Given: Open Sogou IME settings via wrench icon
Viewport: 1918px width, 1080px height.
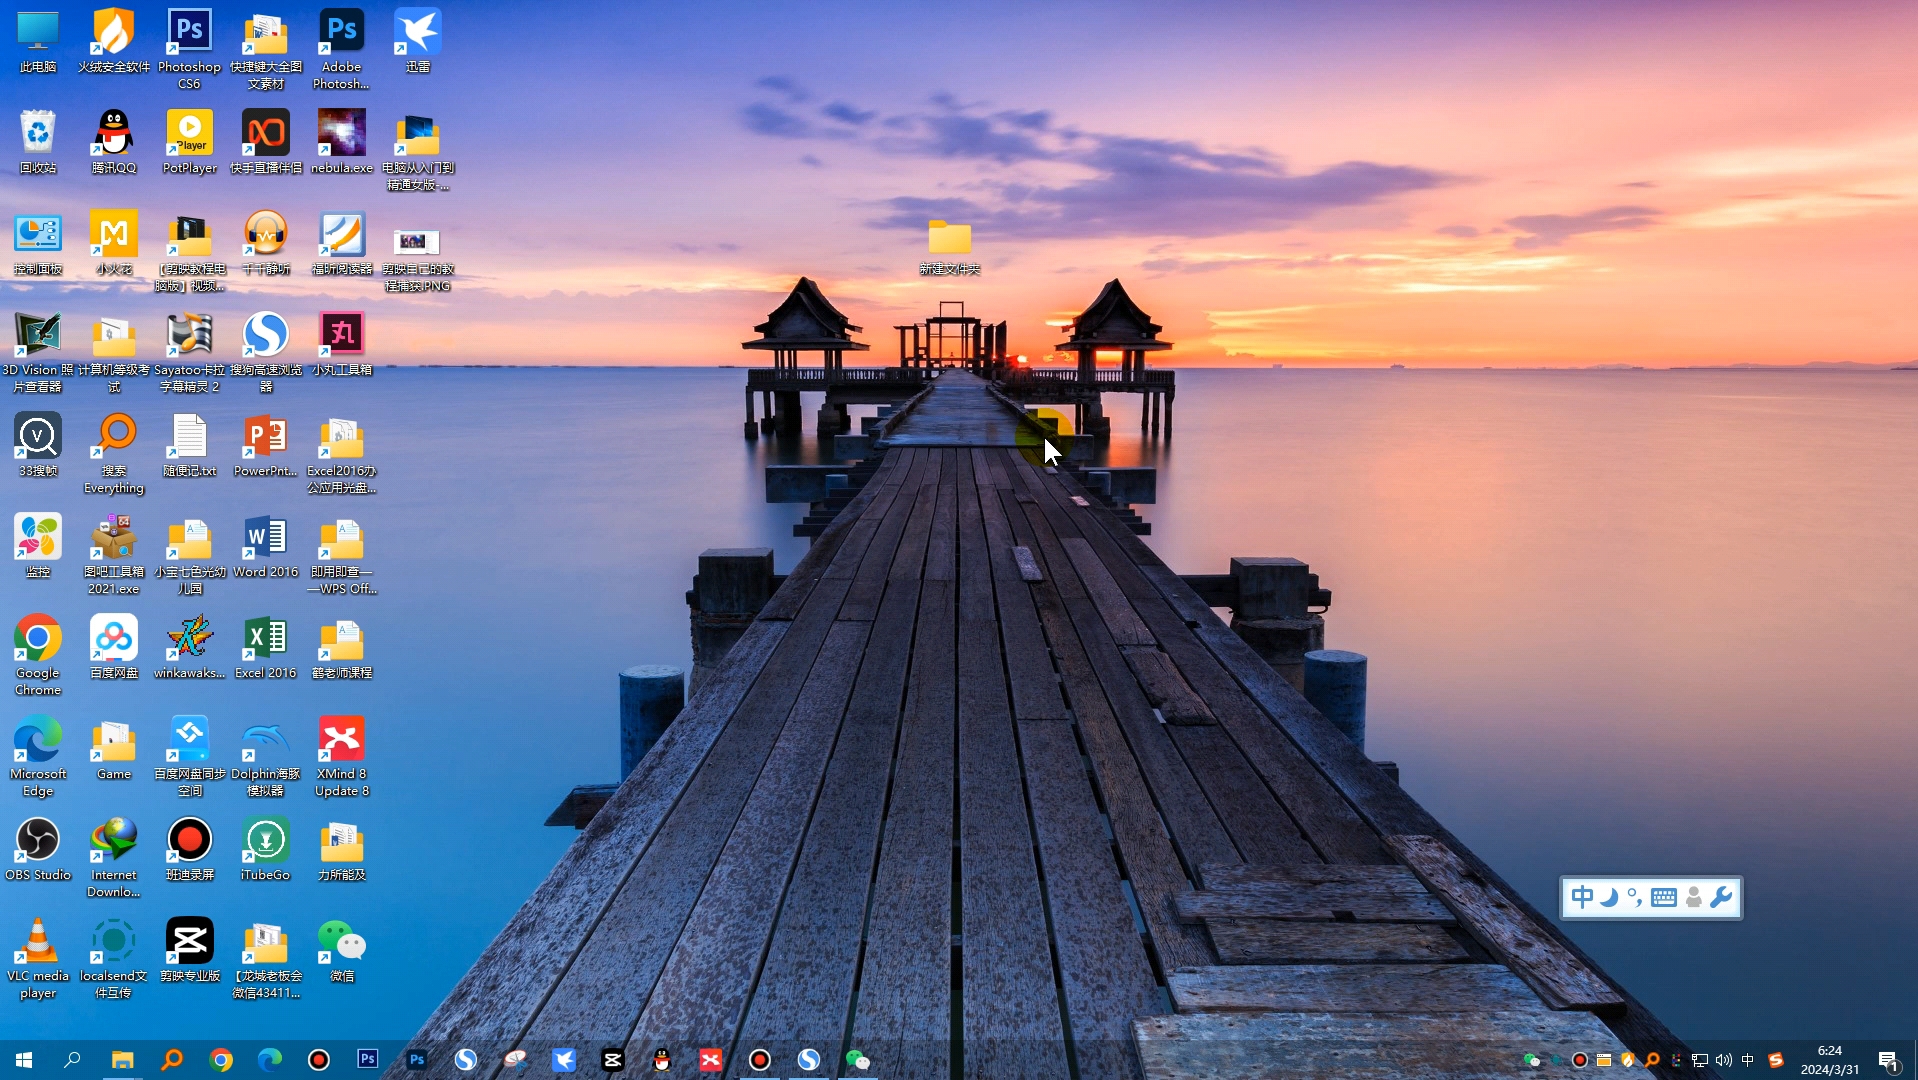Looking at the screenshot, I should pyautogui.click(x=1721, y=897).
